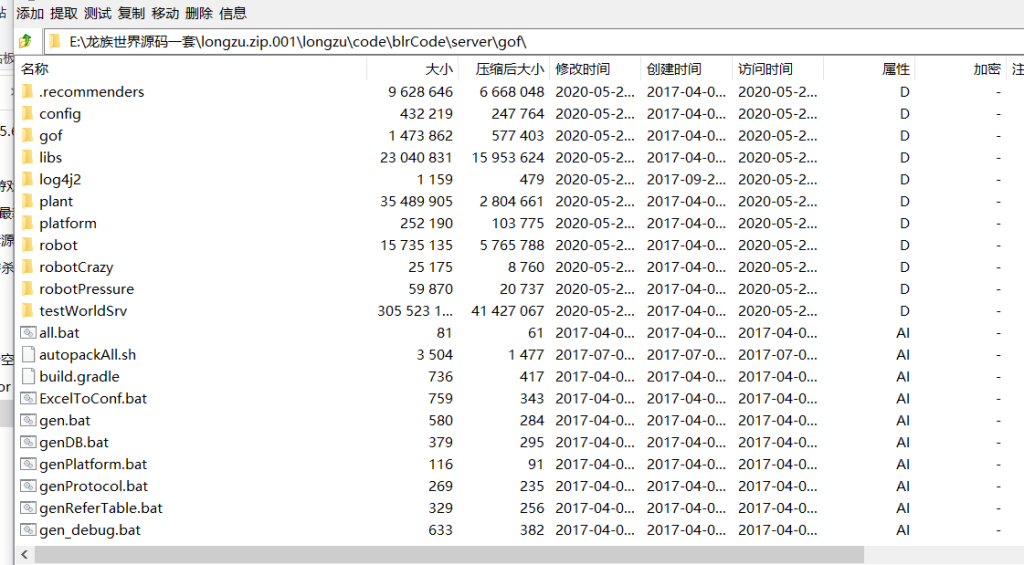Image resolution: width=1024 pixels, height=565 pixels.
Task: Click the D attribute of config
Action: tap(904, 114)
